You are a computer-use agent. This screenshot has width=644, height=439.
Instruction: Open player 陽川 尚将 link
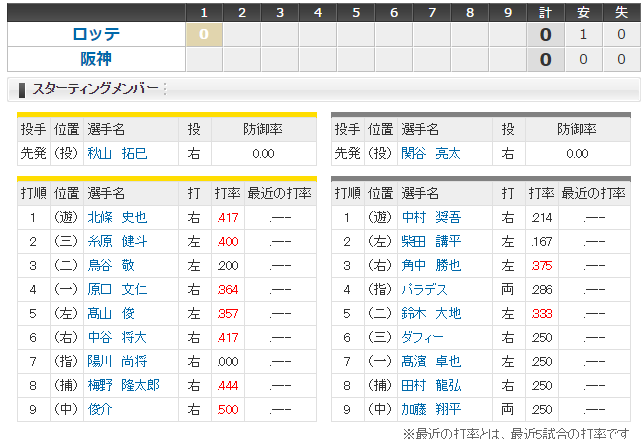117,361
